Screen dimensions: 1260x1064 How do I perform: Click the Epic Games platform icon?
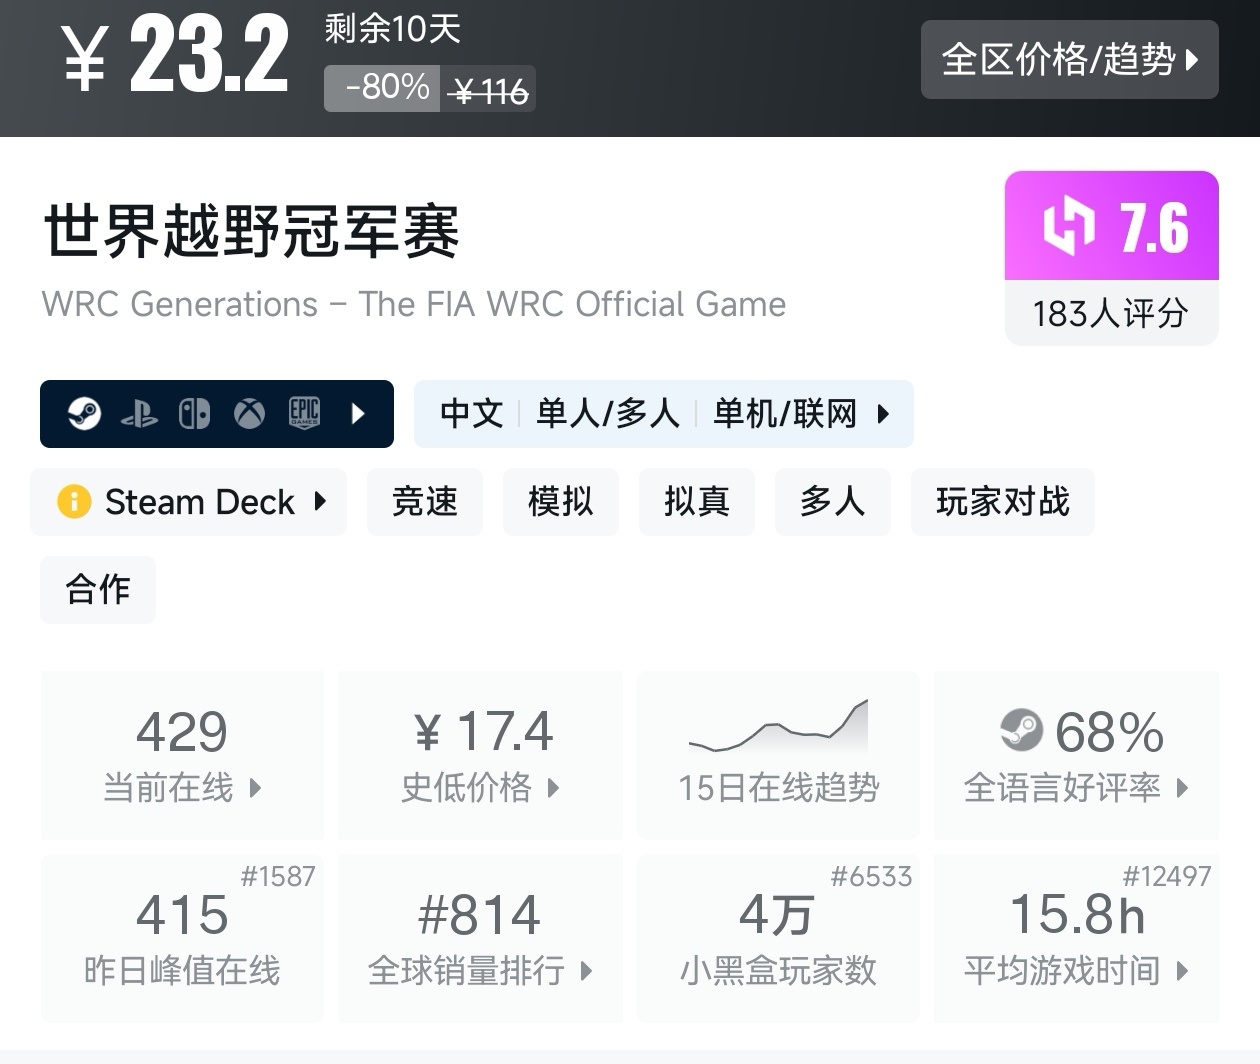[x=304, y=413]
